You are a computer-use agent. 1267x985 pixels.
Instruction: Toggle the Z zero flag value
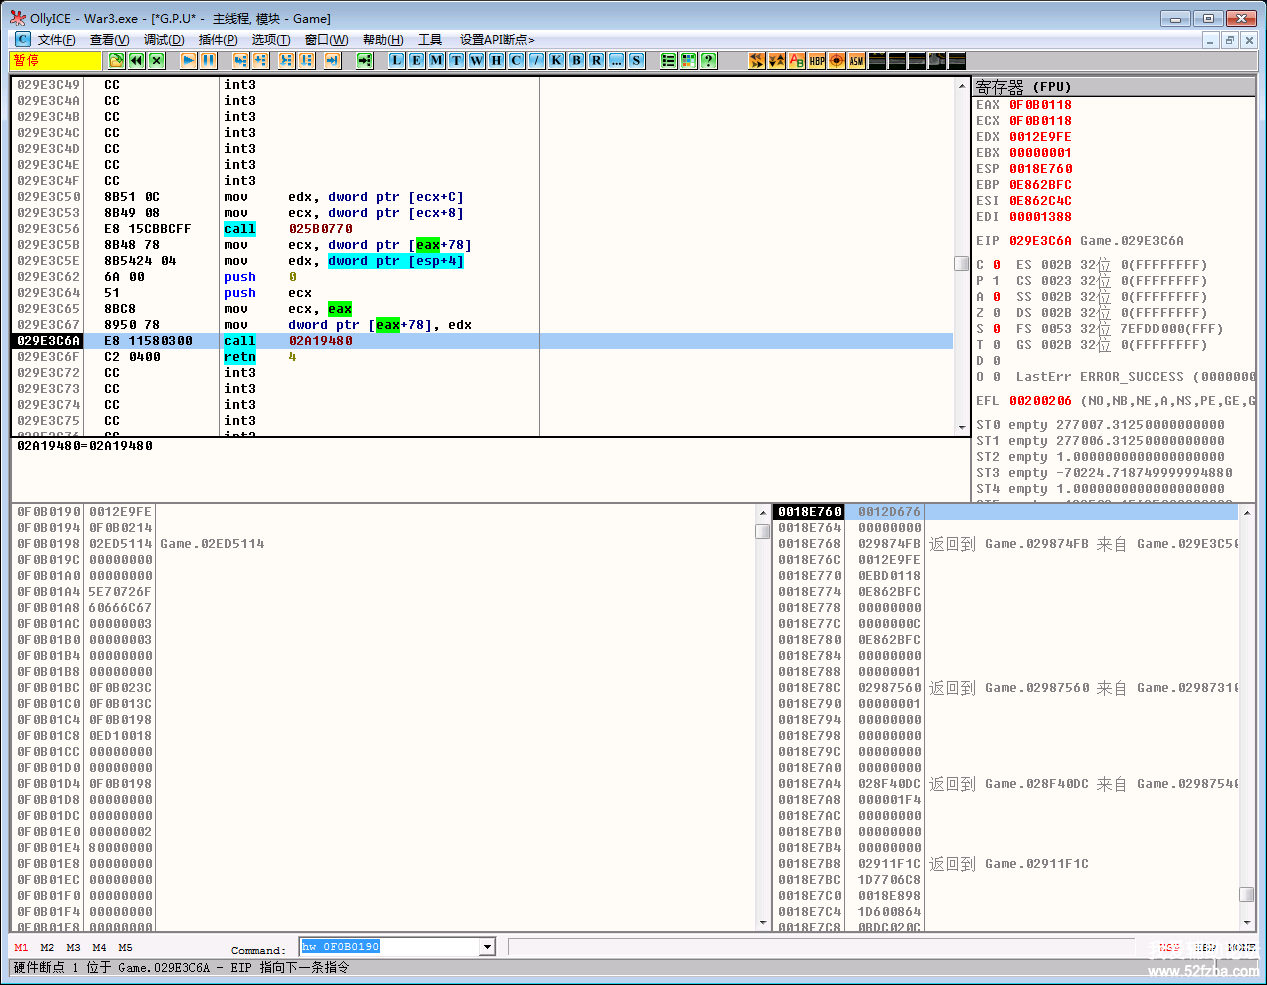coord(996,313)
